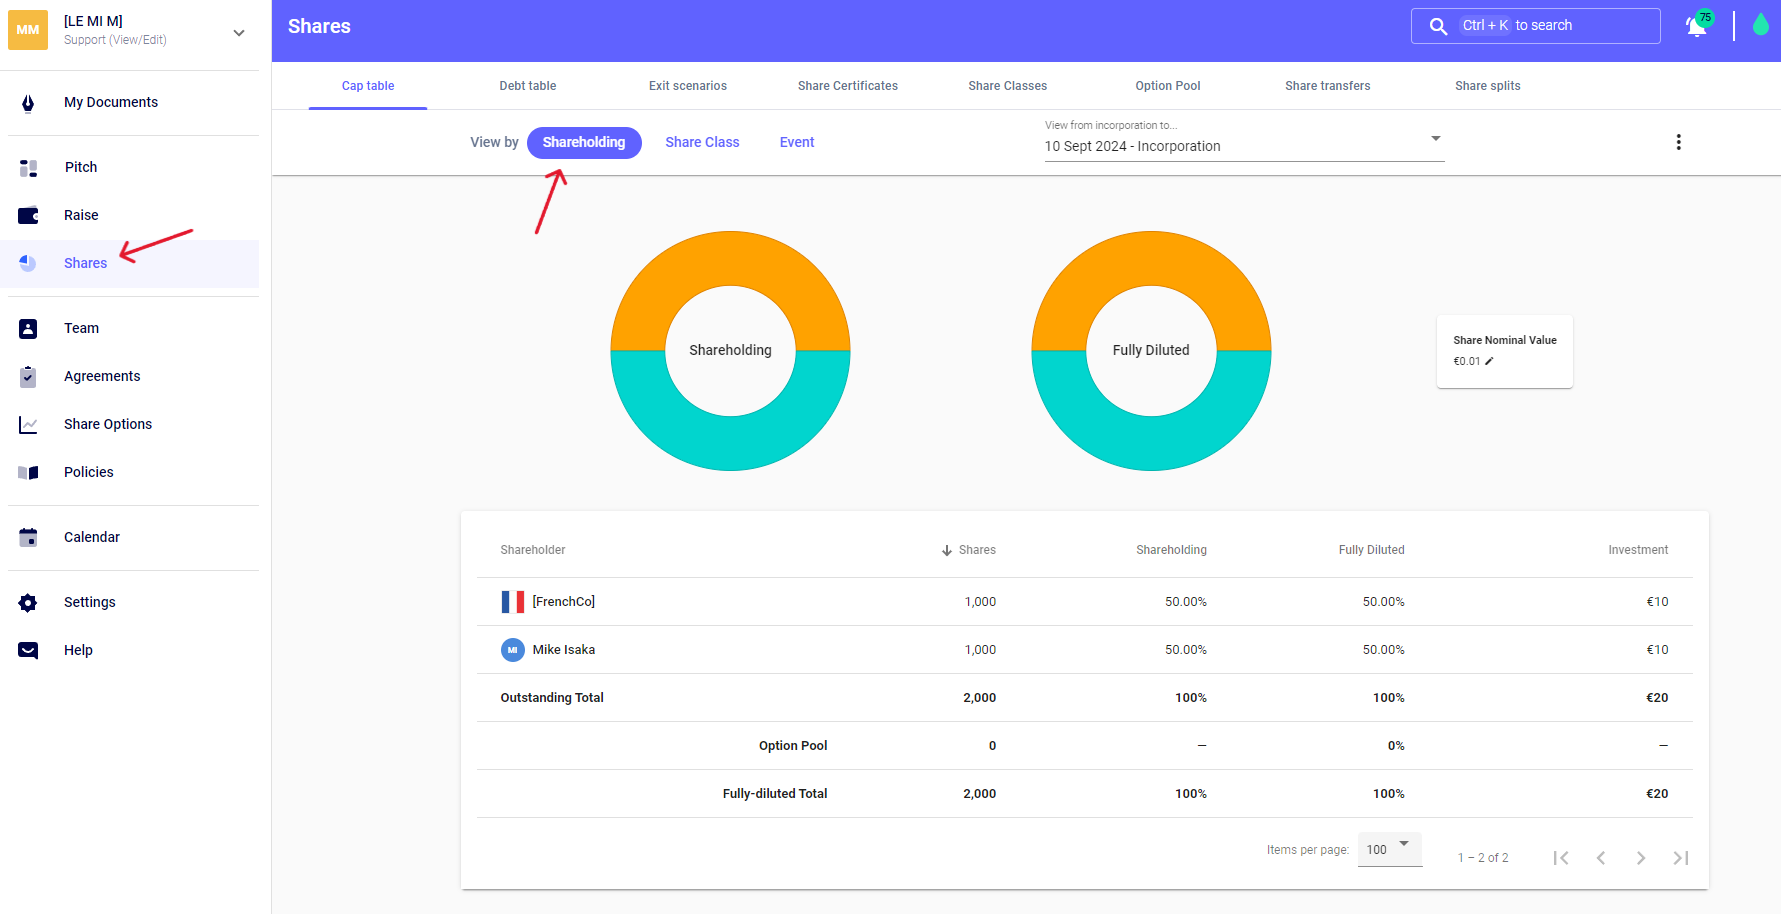Click the Settings gear icon in sidebar
Screen dimensions: 1781x914
[28, 602]
